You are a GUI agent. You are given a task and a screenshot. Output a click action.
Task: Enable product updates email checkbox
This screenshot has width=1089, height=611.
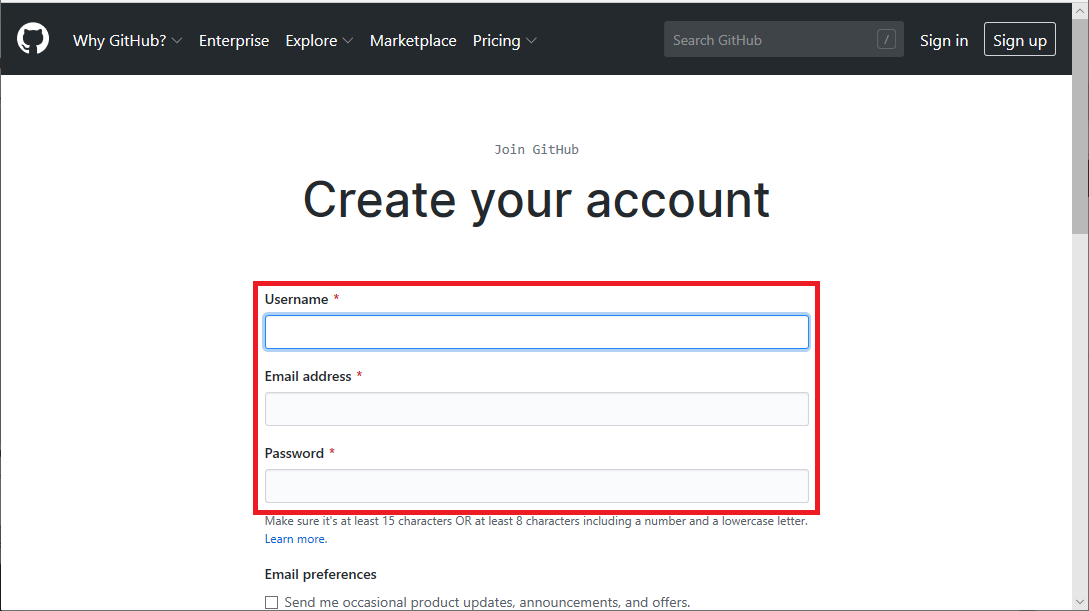click(272, 602)
